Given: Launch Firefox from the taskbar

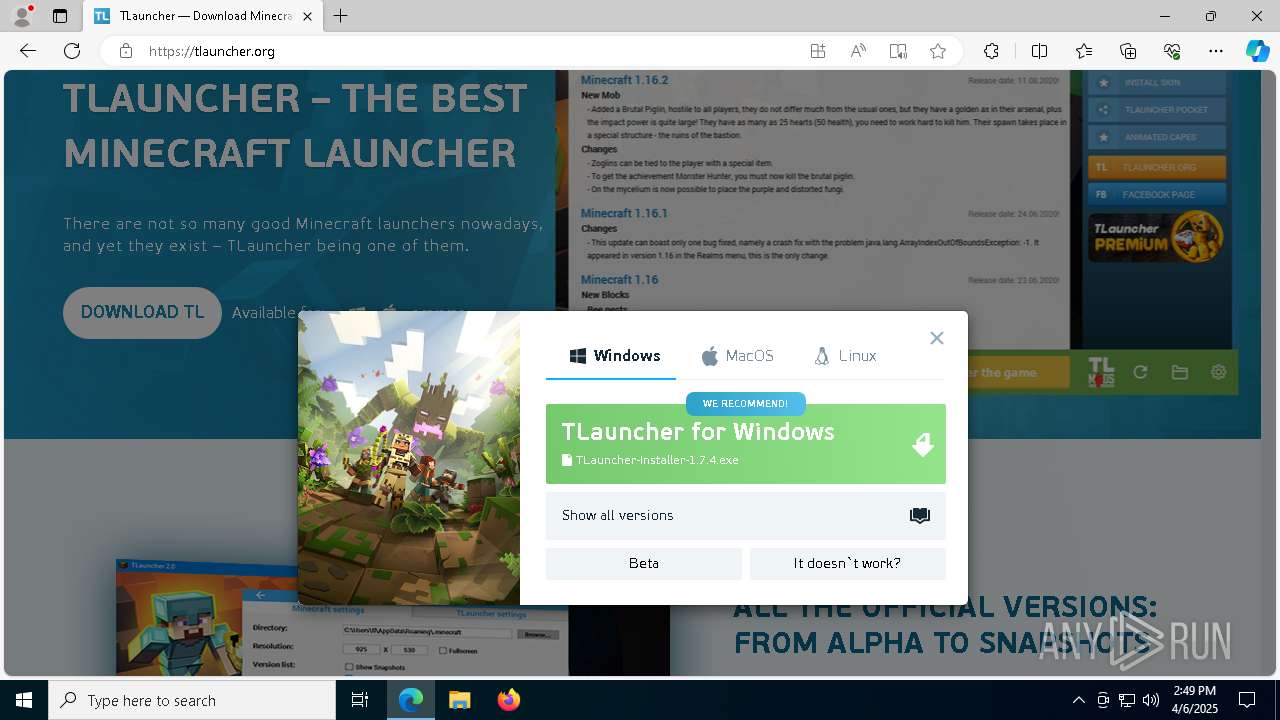Looking at the screenshot, I should coord(509,700).
